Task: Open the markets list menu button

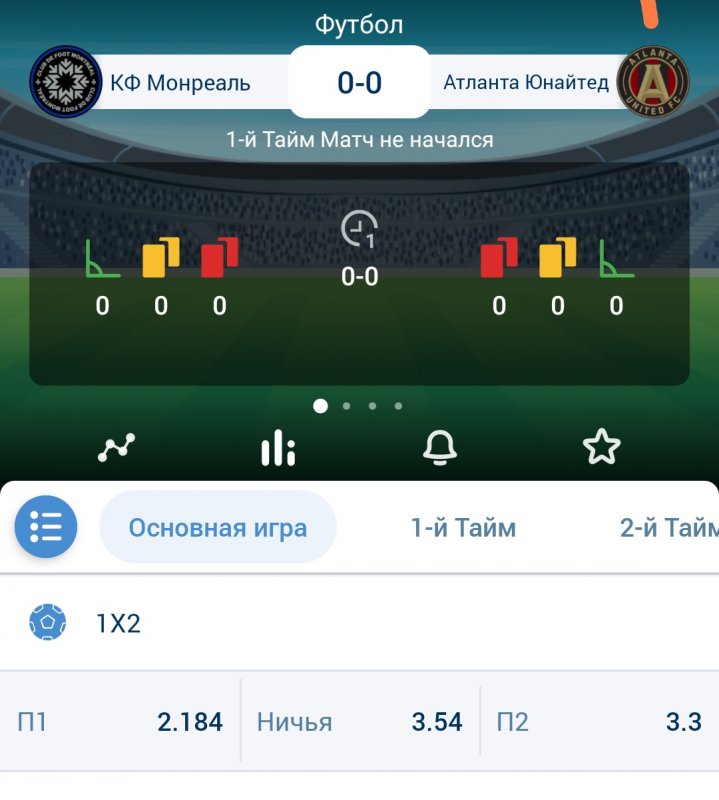Action: (x=46, y=527)
